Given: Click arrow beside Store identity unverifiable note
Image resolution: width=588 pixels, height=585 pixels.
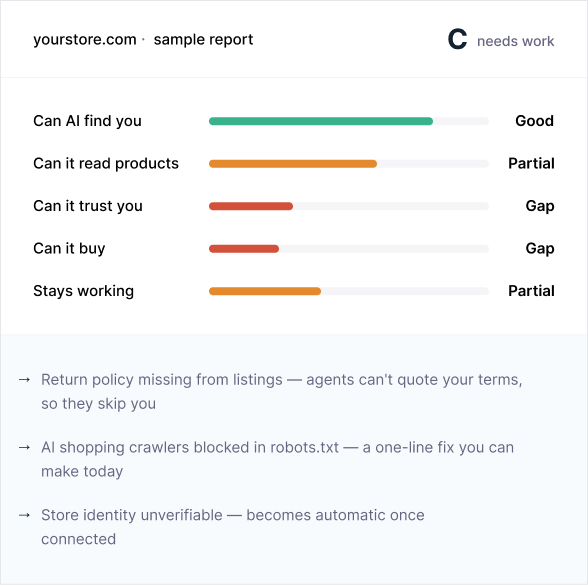Looking at the screenshot, I should coord(24,515).
